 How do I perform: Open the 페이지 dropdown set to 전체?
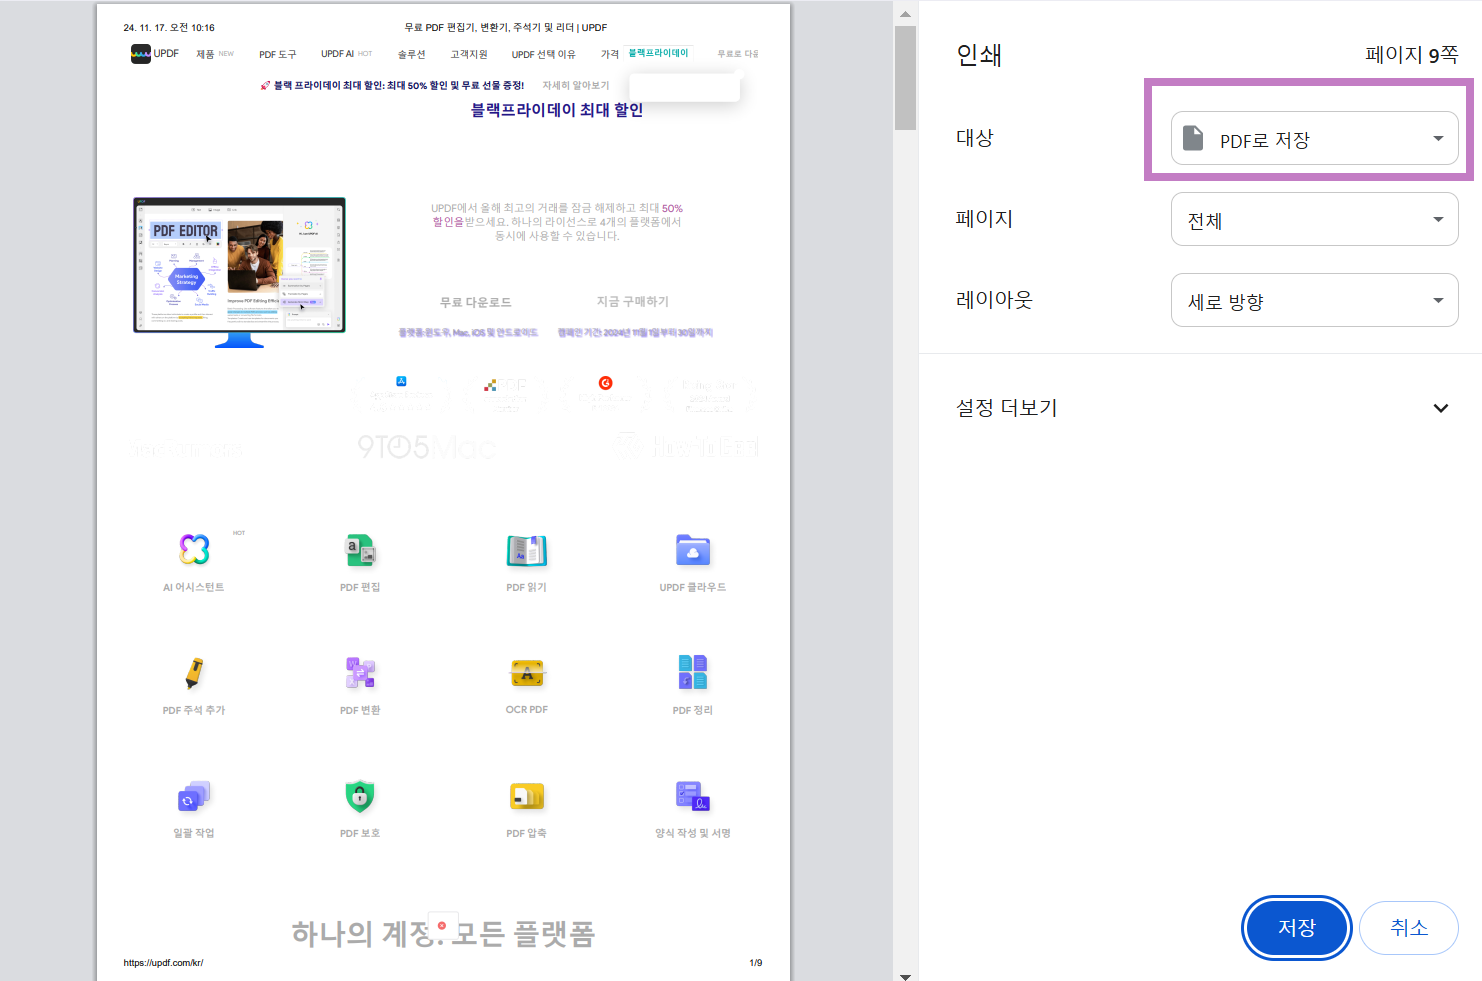coord(1314,219)
